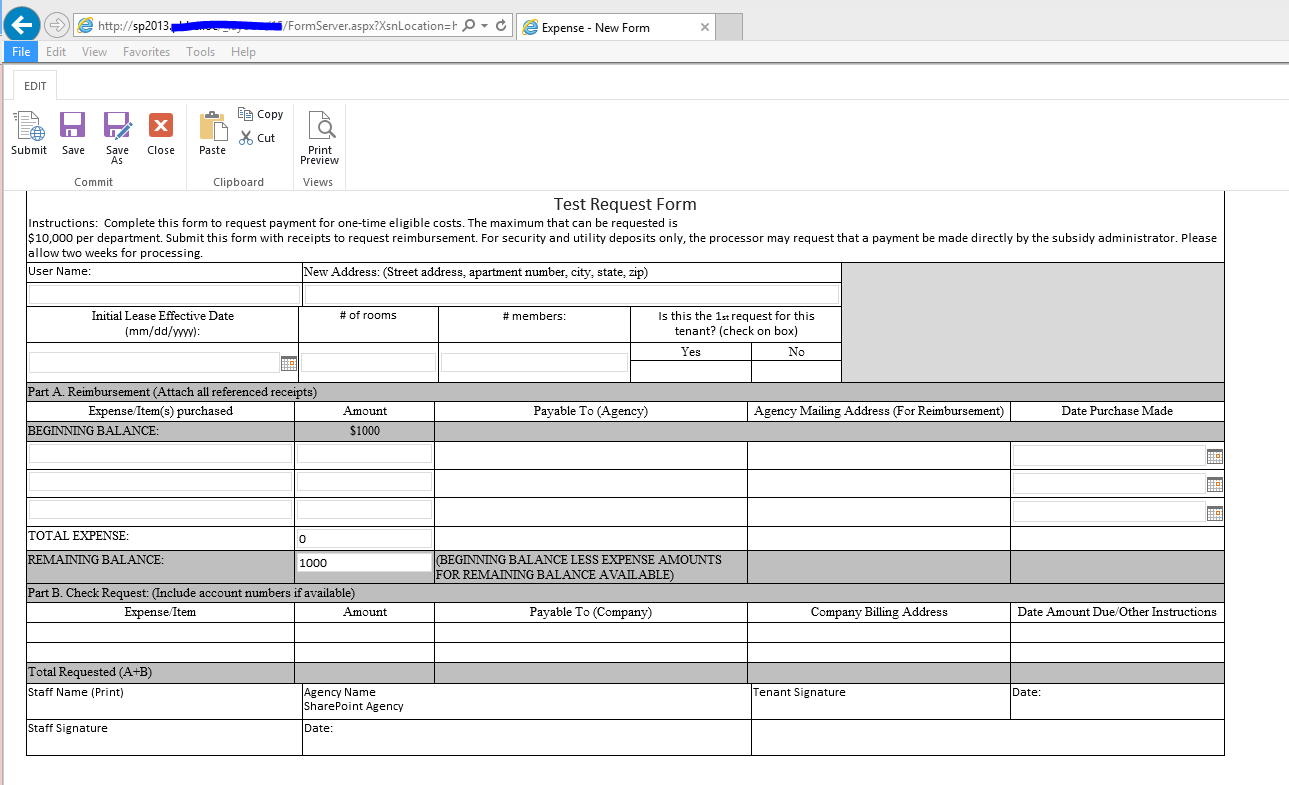Navigate back using the back arrow
The height and width of the screenshot is (785, 1289).
point(20,23)
